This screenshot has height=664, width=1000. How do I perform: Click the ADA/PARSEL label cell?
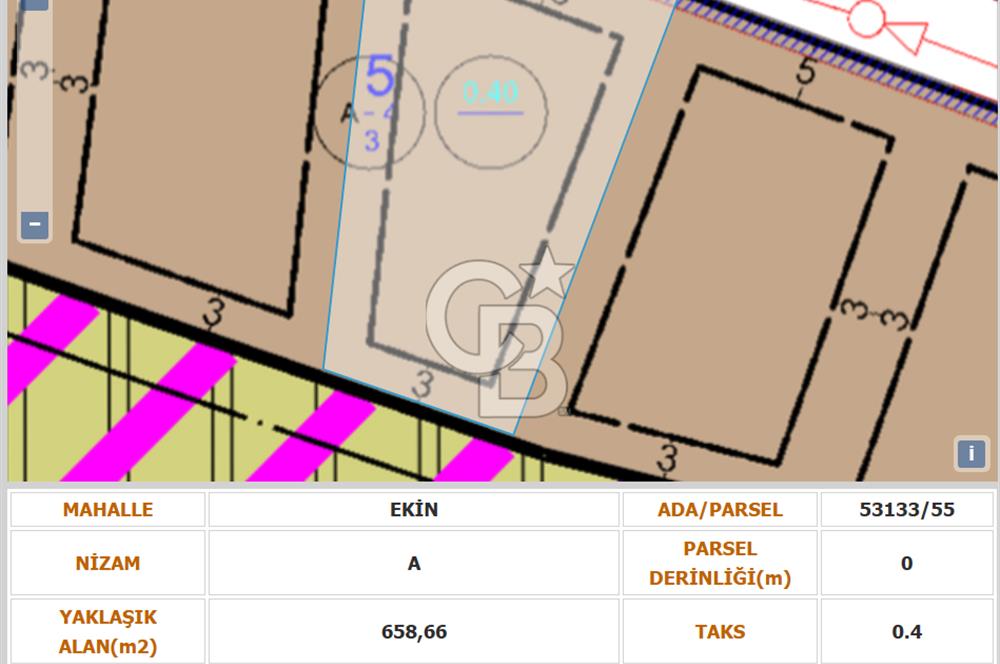720,510
